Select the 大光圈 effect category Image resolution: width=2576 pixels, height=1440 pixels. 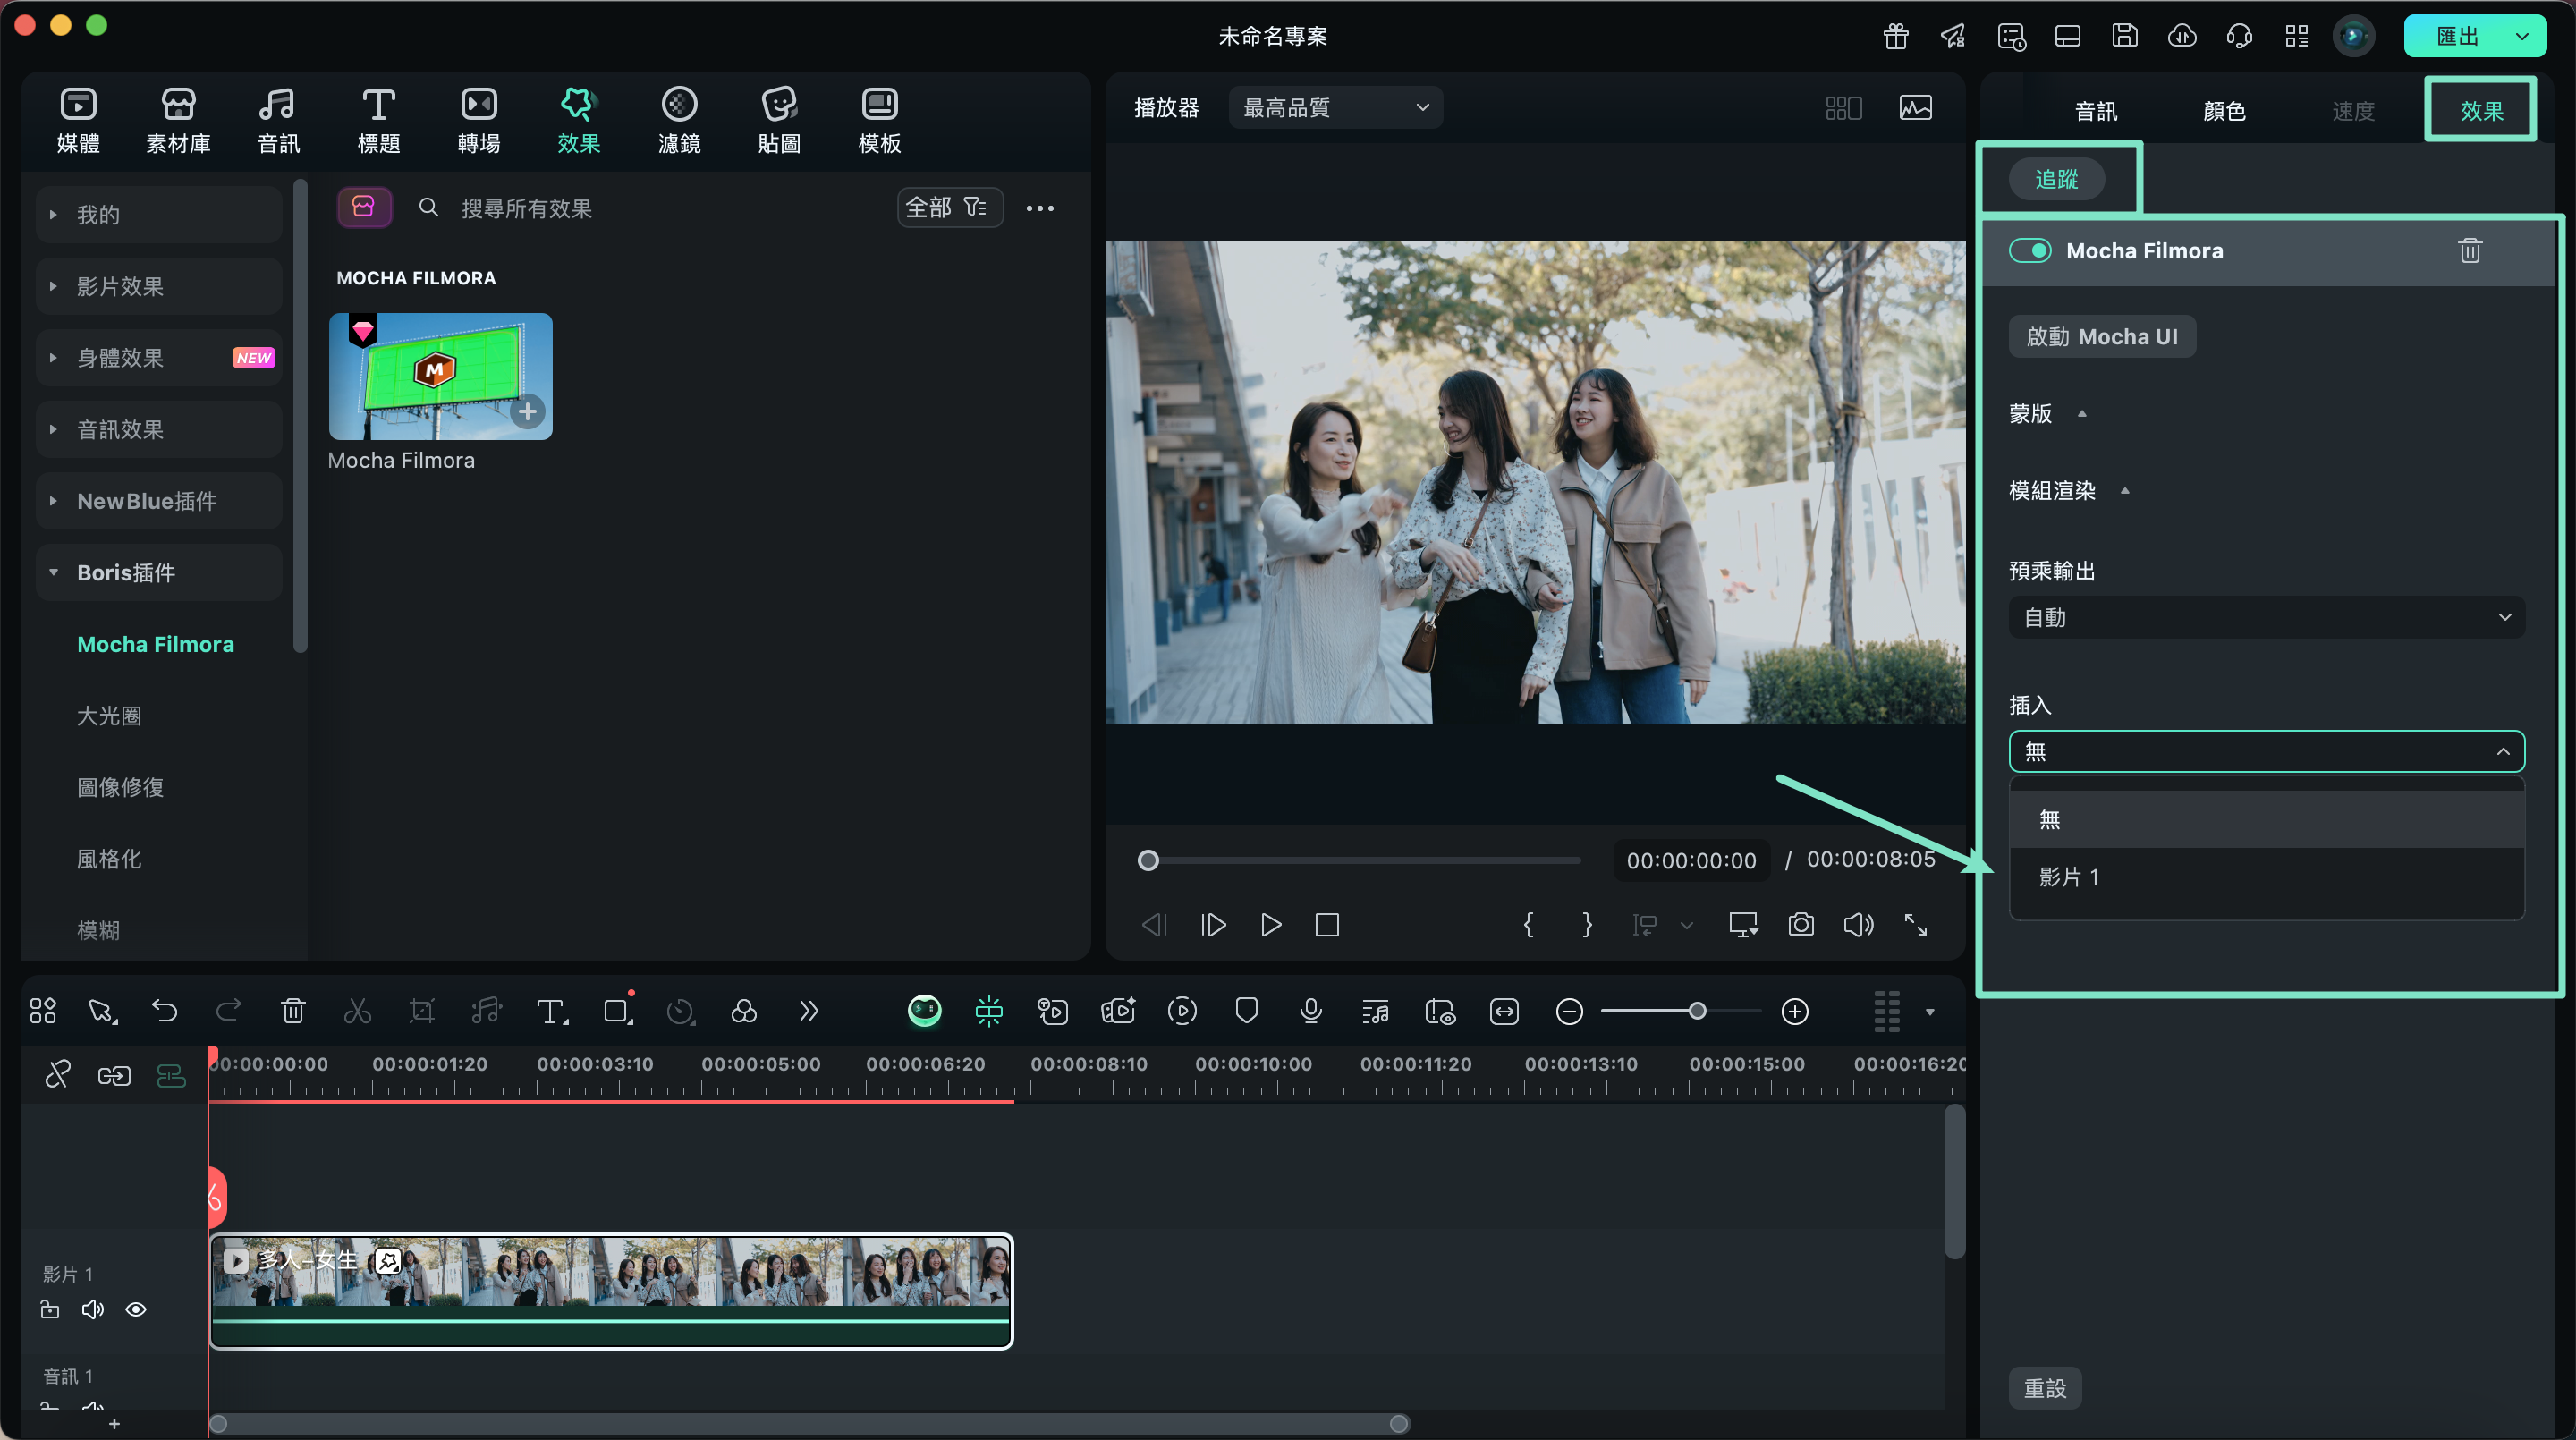(109, 715)
